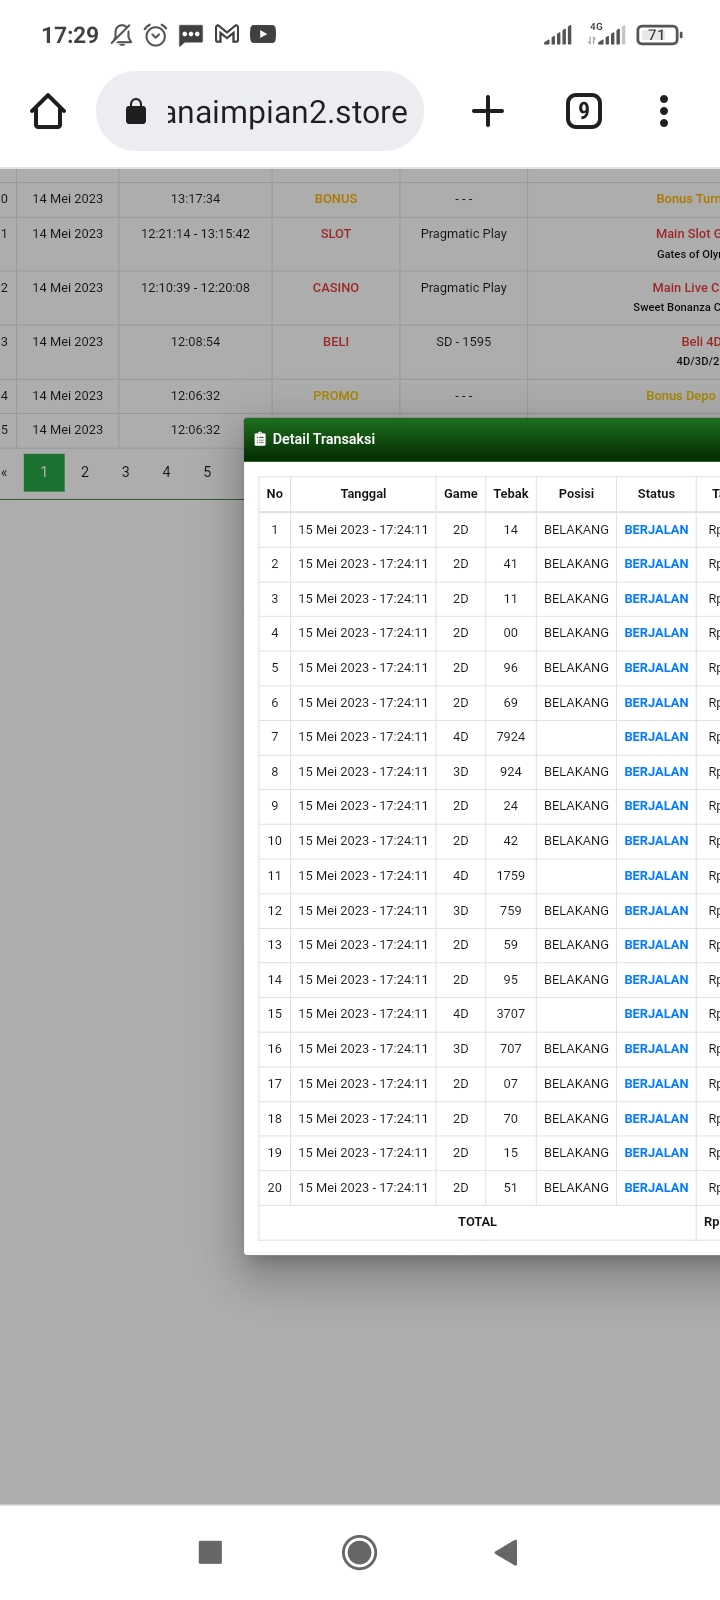720x1600 pixels.
Task: Jump to pagination page 5
Action: point(208,472)
